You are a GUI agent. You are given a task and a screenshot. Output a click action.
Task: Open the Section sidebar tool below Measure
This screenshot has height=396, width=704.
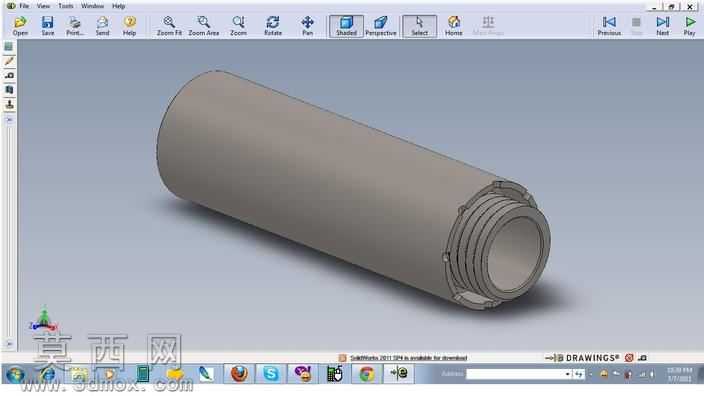tap(9, 90)
